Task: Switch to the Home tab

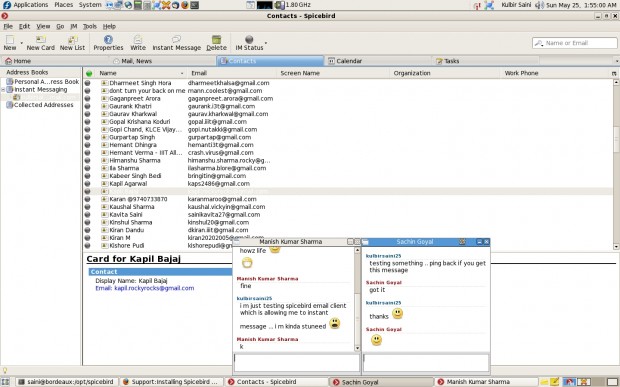Action: [x=55, y=61]
